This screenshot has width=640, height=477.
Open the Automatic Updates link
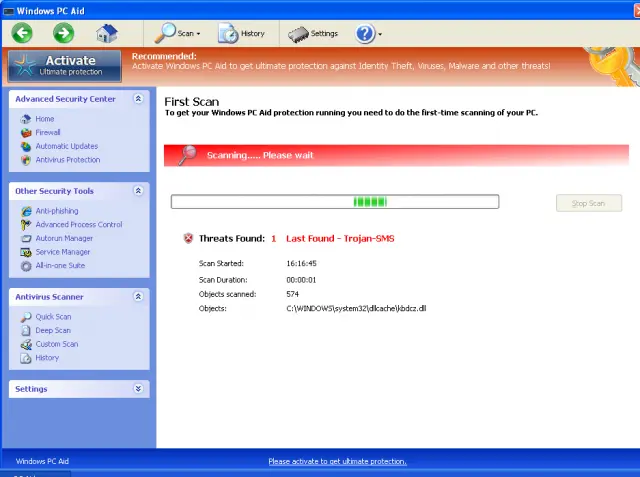point(67,146)
